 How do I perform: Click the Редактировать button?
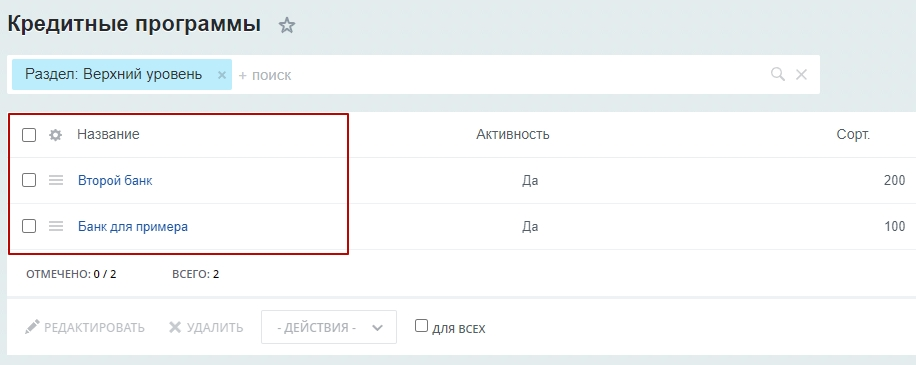click(x=85, y=327)
